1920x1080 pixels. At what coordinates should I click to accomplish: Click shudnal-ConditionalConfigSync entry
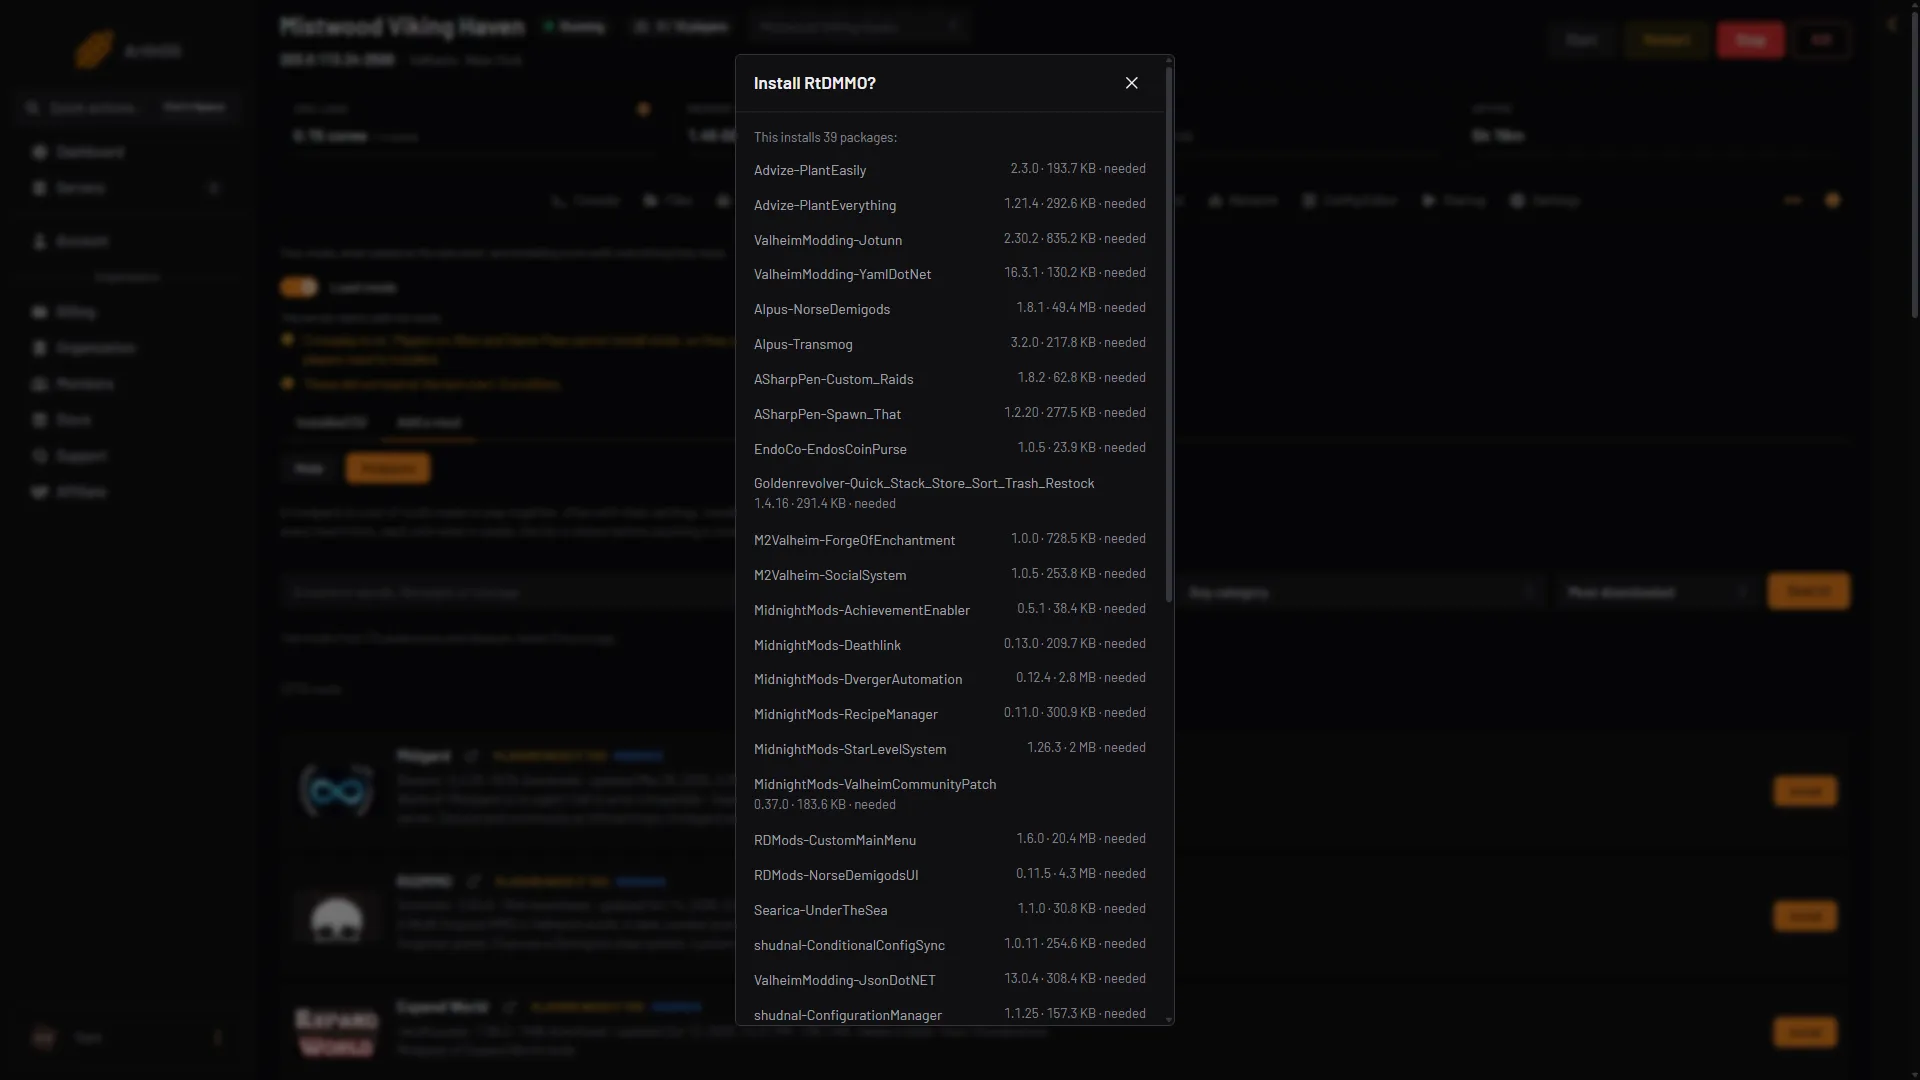950,945
